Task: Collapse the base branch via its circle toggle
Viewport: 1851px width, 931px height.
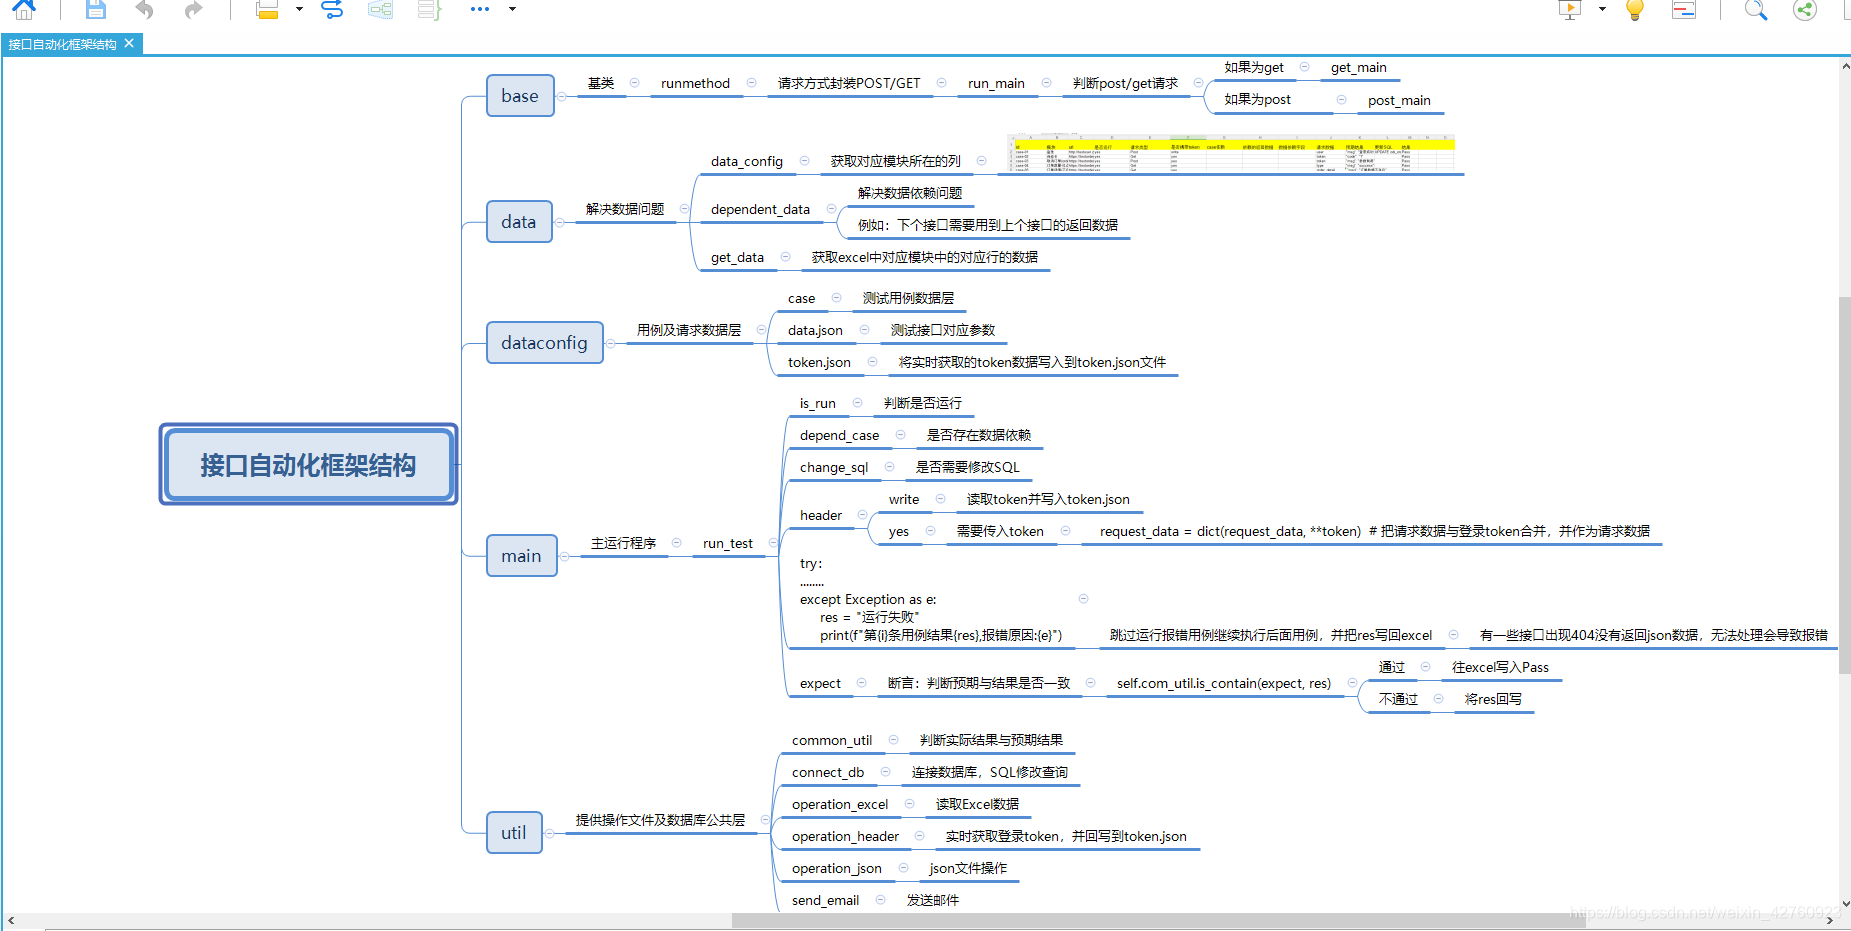Action: coord(562,97)
